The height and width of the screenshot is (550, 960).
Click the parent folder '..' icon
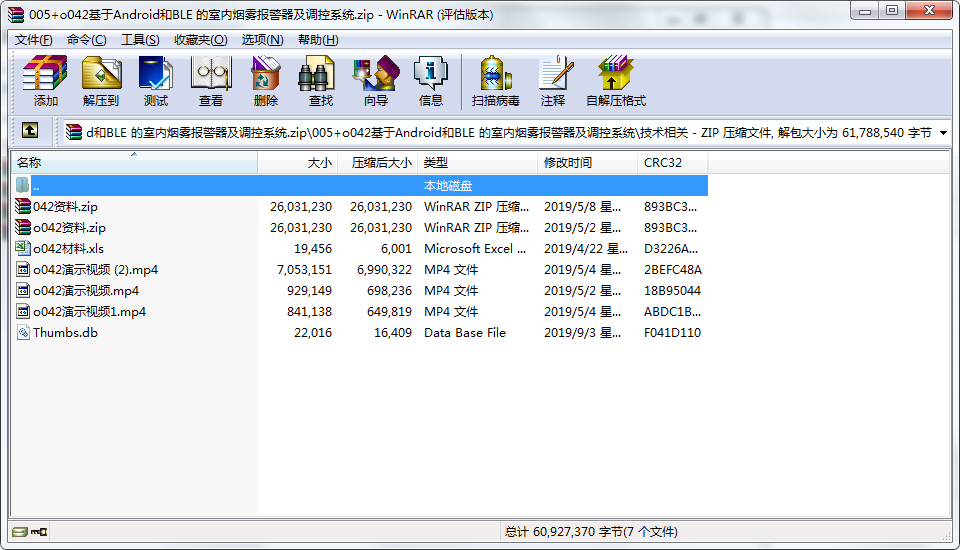tap(23, 185)
